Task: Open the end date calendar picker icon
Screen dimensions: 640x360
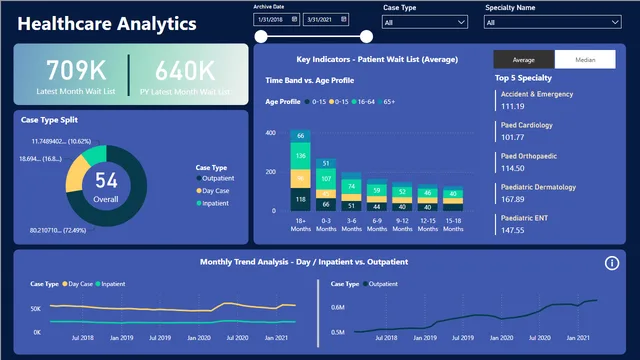Action: pos(344,19)
